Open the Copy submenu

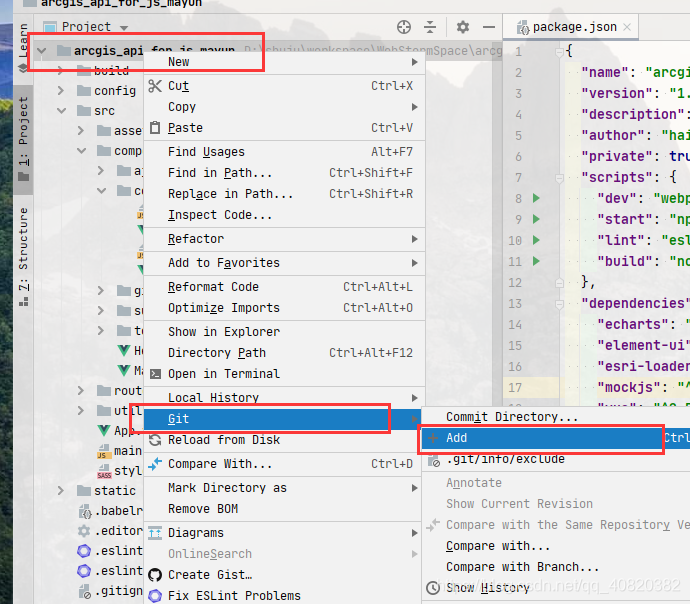click(x=284, y=107)
